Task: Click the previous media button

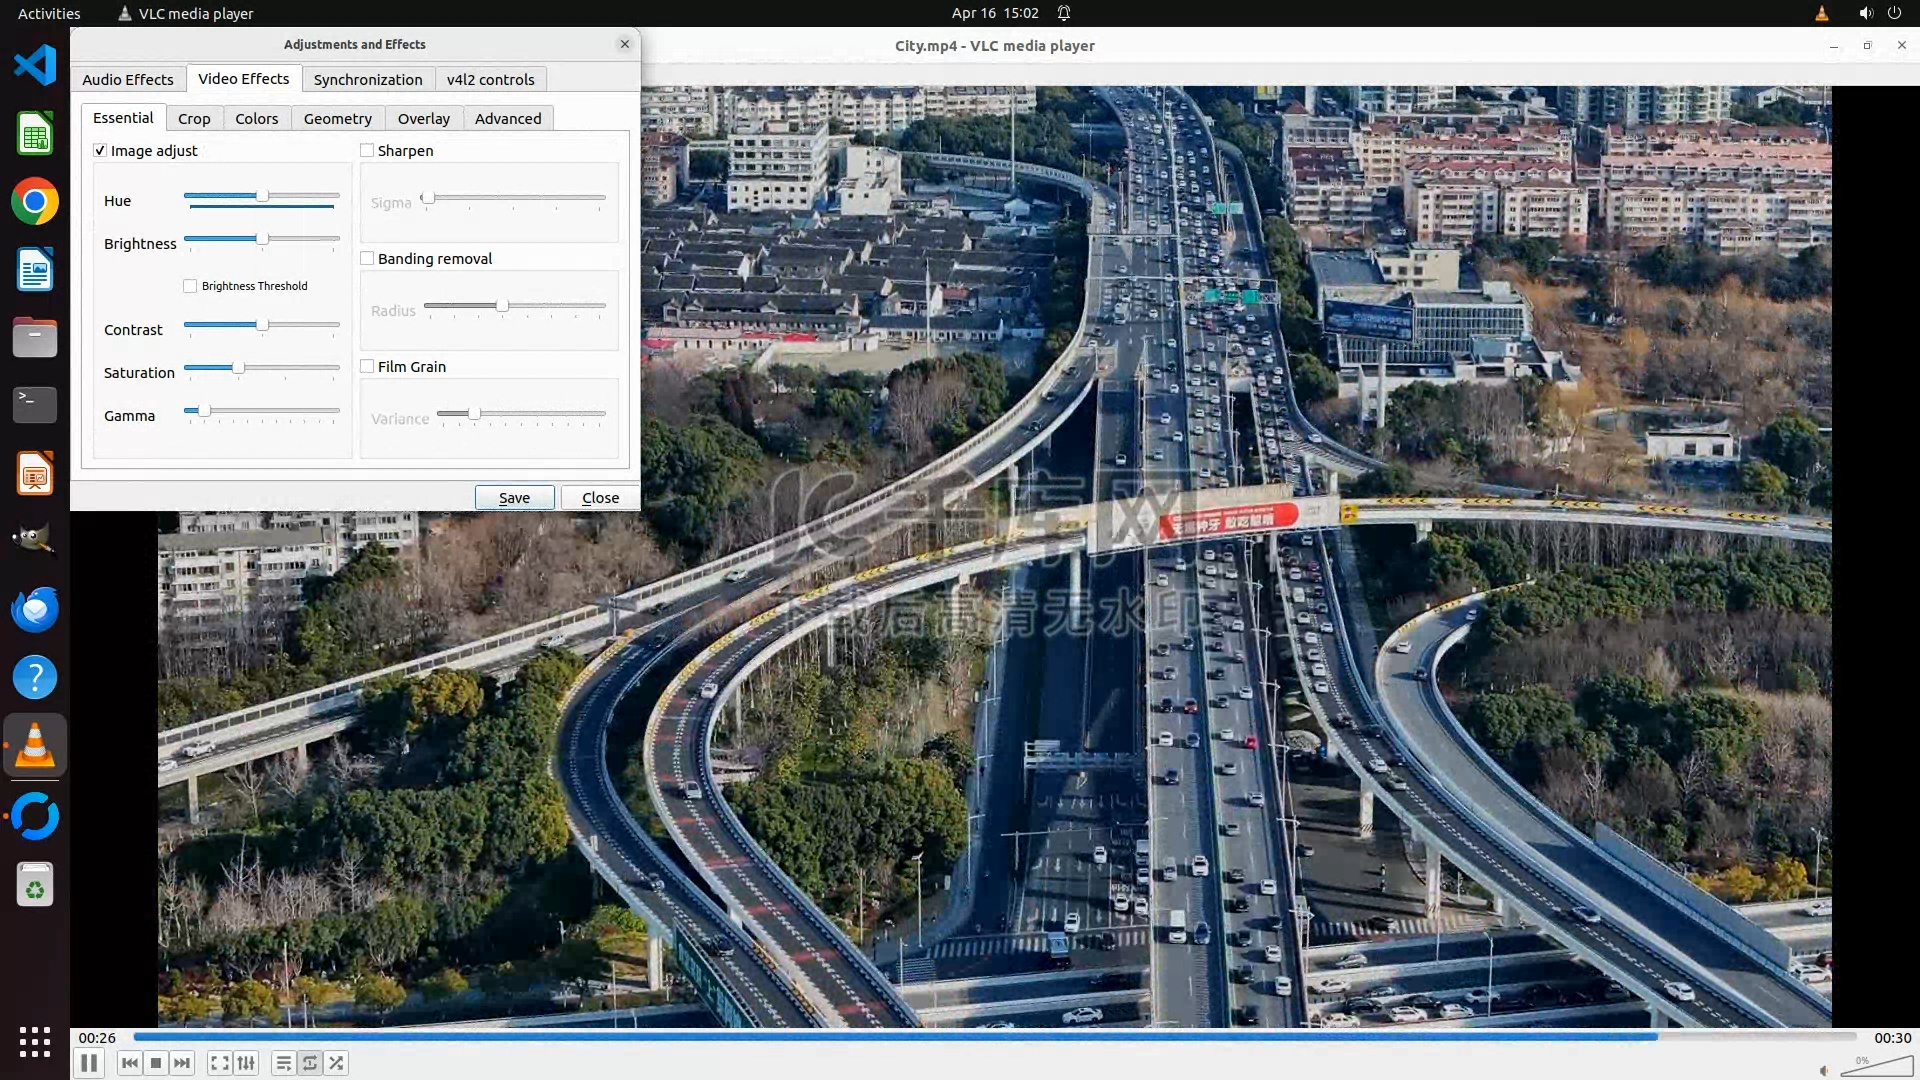Action: pos(129,1063)
